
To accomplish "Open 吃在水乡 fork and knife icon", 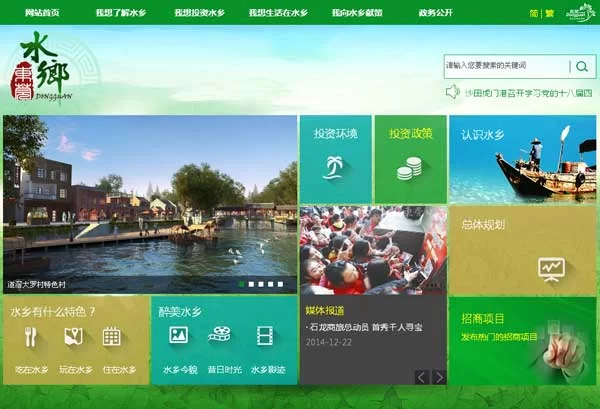I will pyautogui.click(x=32, y=337).
